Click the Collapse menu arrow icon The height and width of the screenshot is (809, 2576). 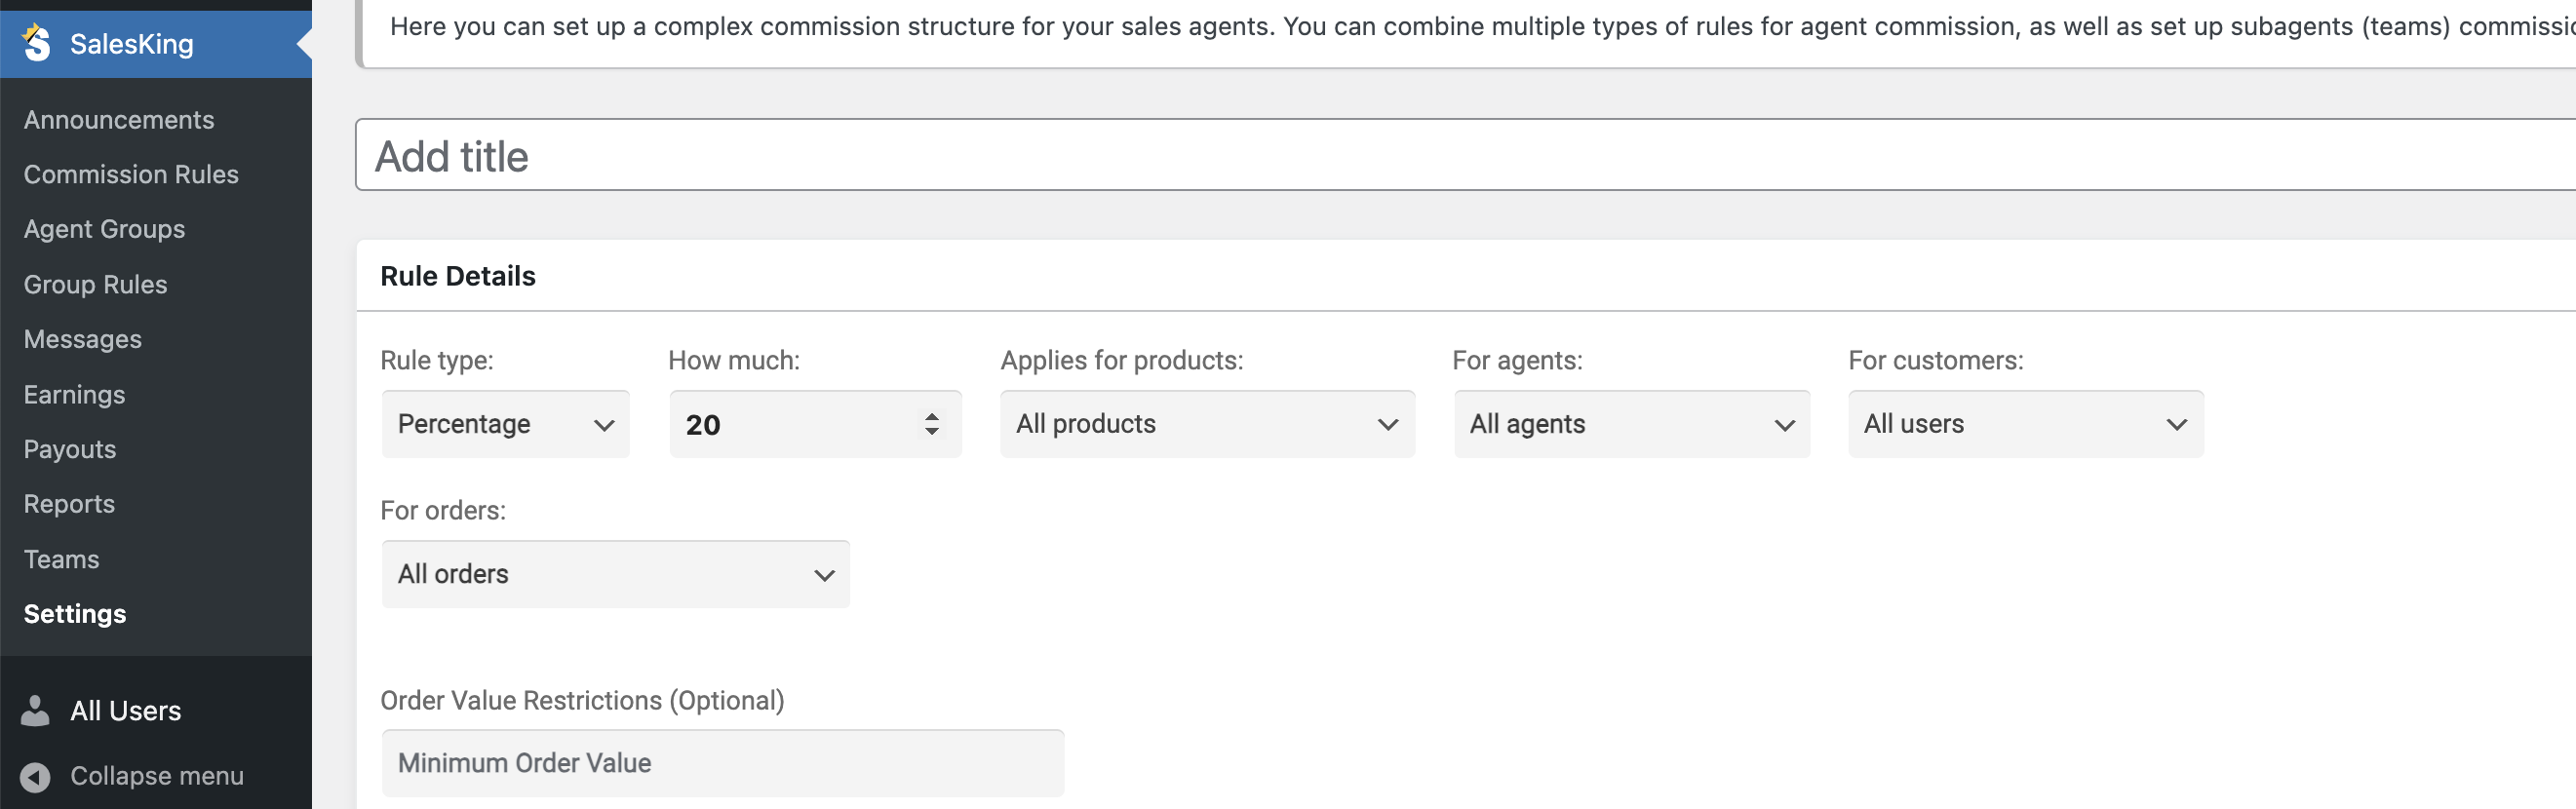click(x=35, y=777)
